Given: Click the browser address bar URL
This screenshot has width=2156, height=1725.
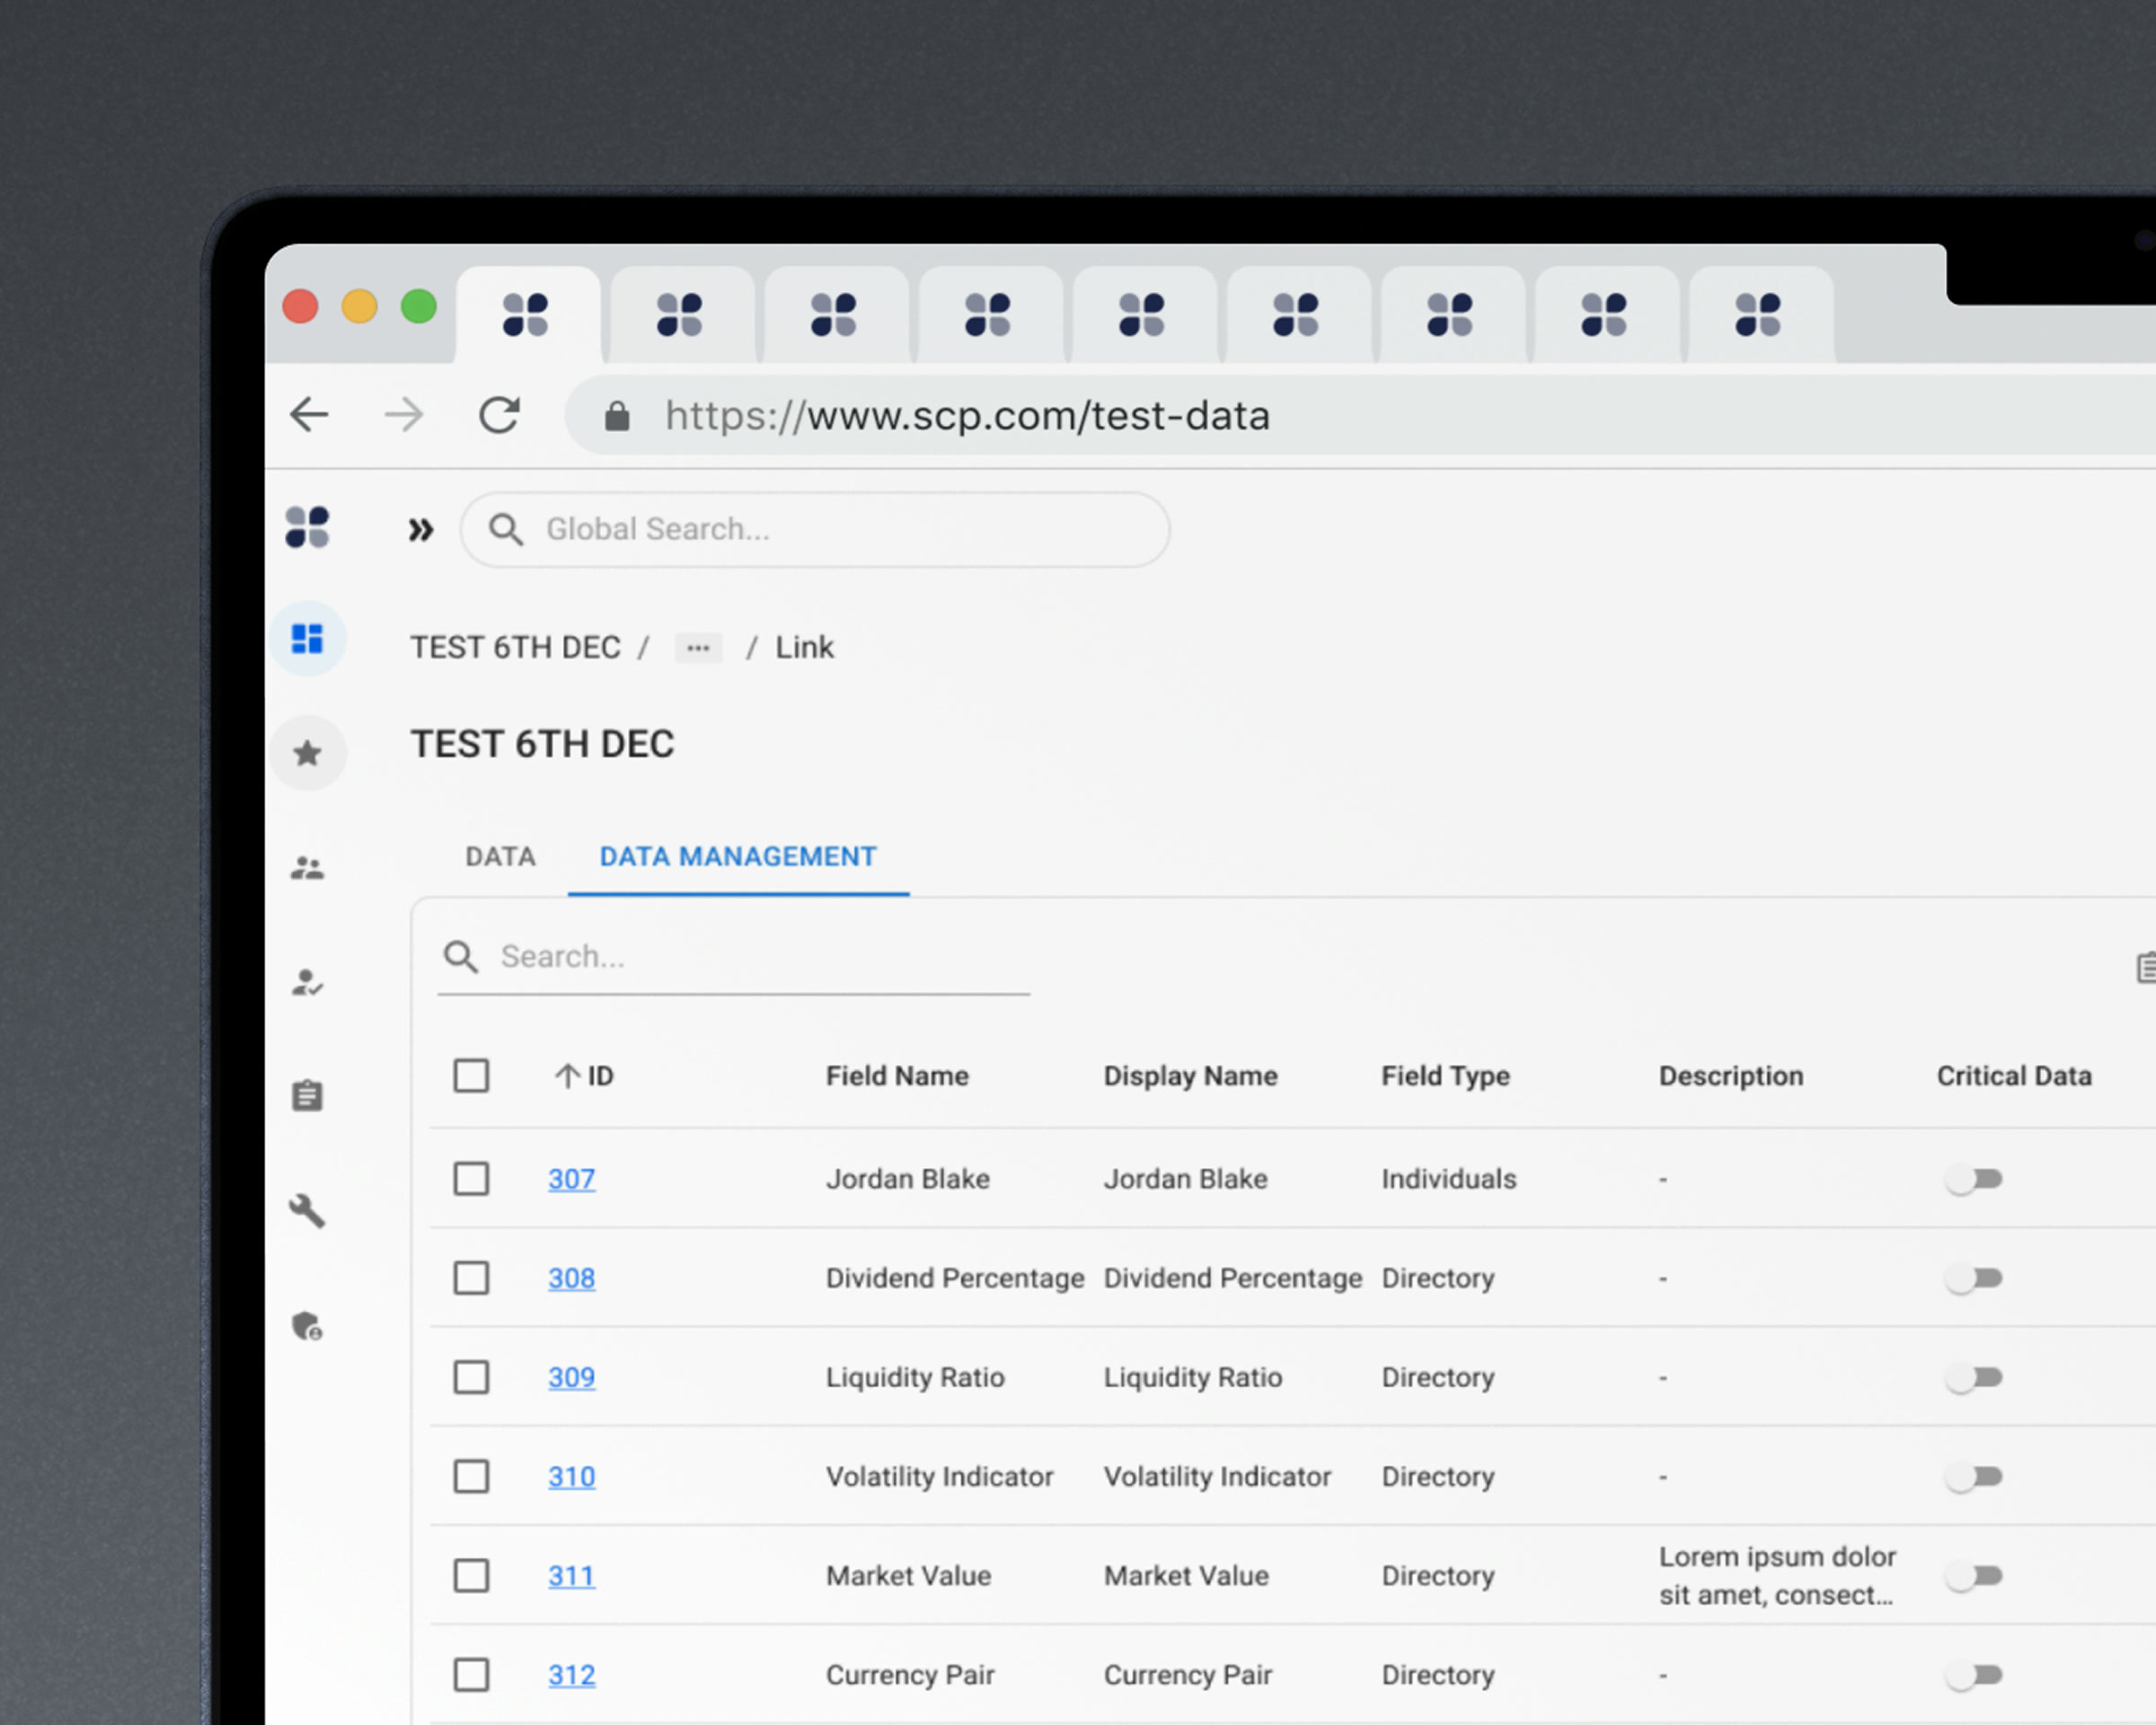Looking at the screenshot, I should [x=967, y=416].
